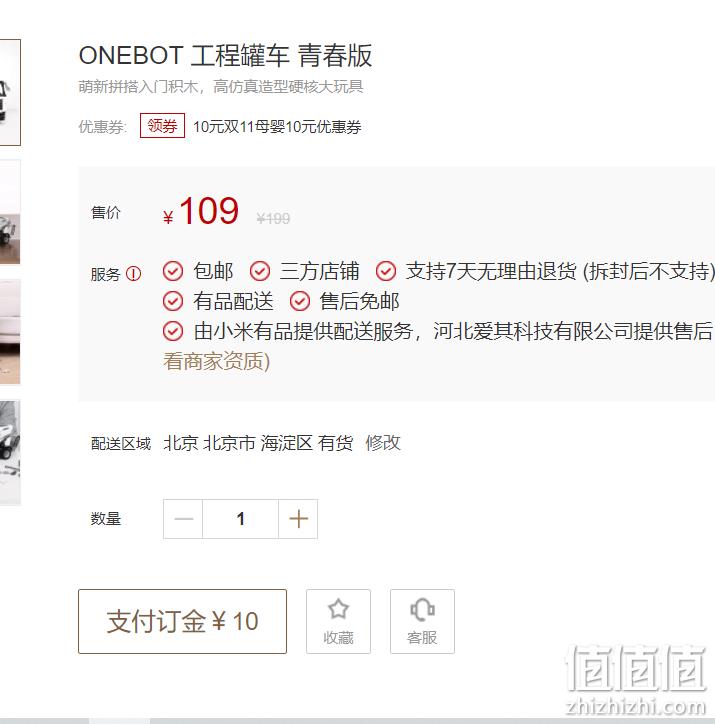Click the 有品配送 checkmark icon

pyautogui.click(x=173, y=302)
